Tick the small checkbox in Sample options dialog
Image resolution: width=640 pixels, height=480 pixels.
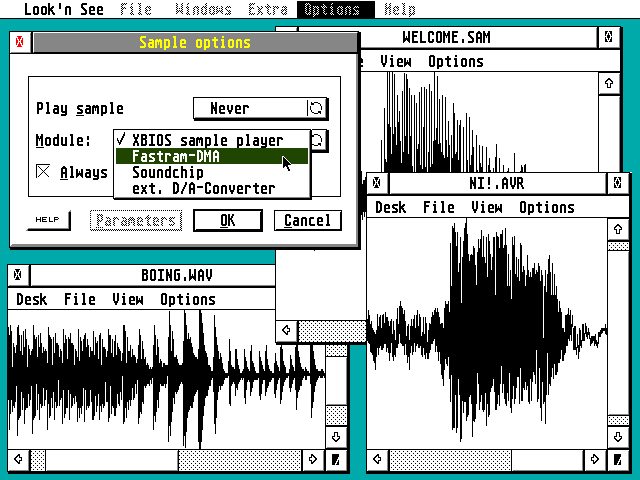click(43, 172)
